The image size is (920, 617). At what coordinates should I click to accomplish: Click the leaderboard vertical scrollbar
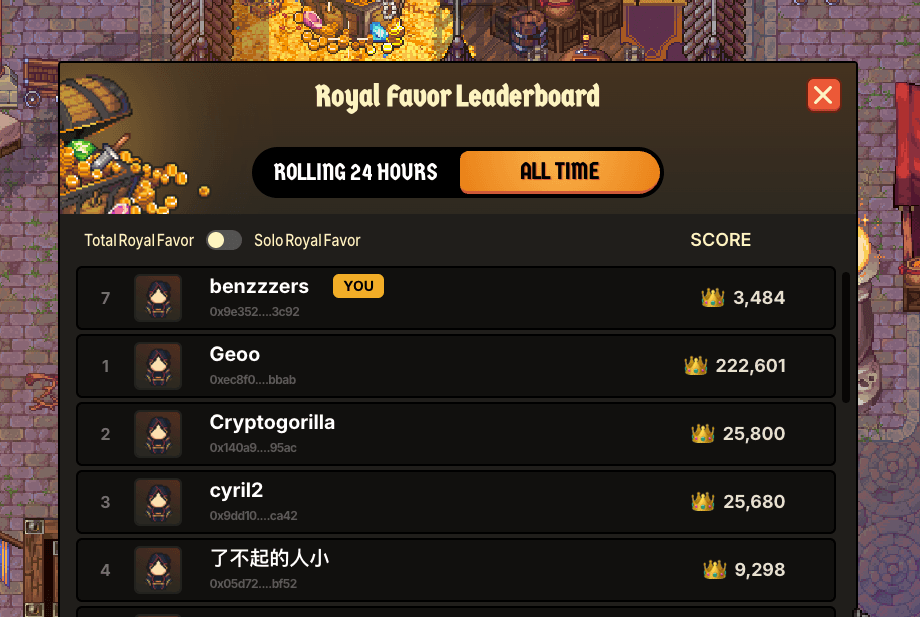coord(845,337)
